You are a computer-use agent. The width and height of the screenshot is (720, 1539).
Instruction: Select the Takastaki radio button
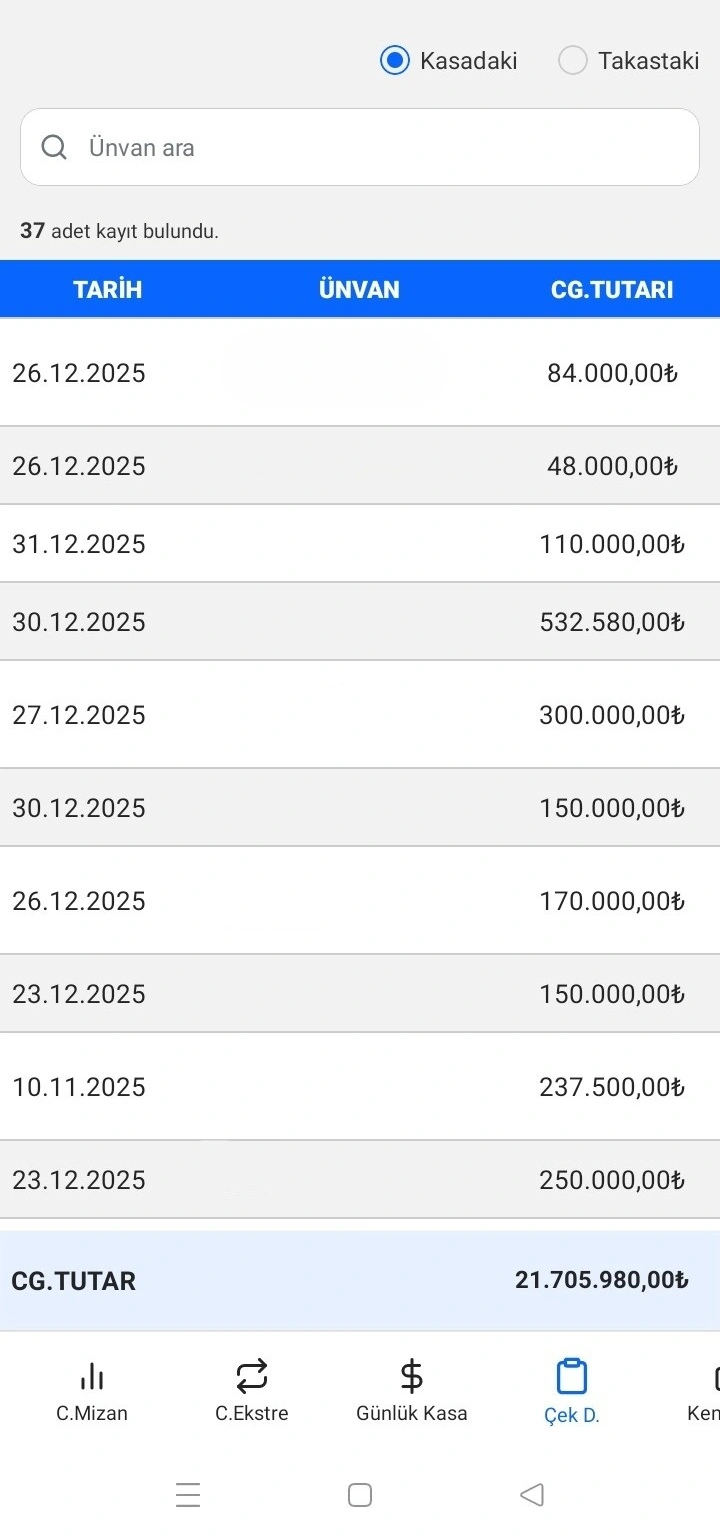coord(573,61)
